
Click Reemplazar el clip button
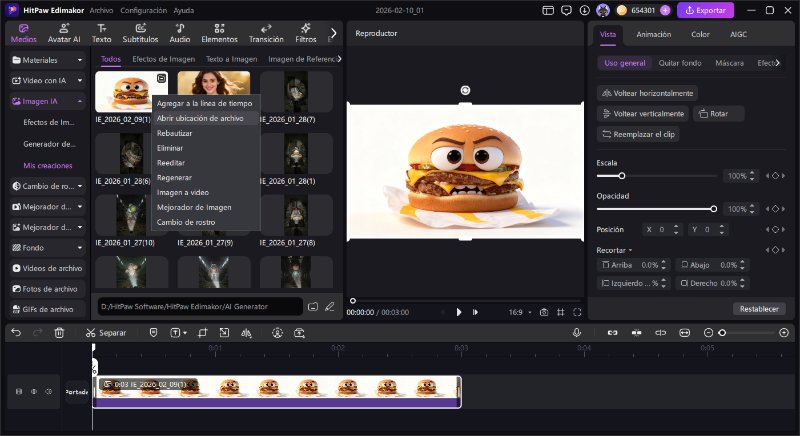click(638, 134)
